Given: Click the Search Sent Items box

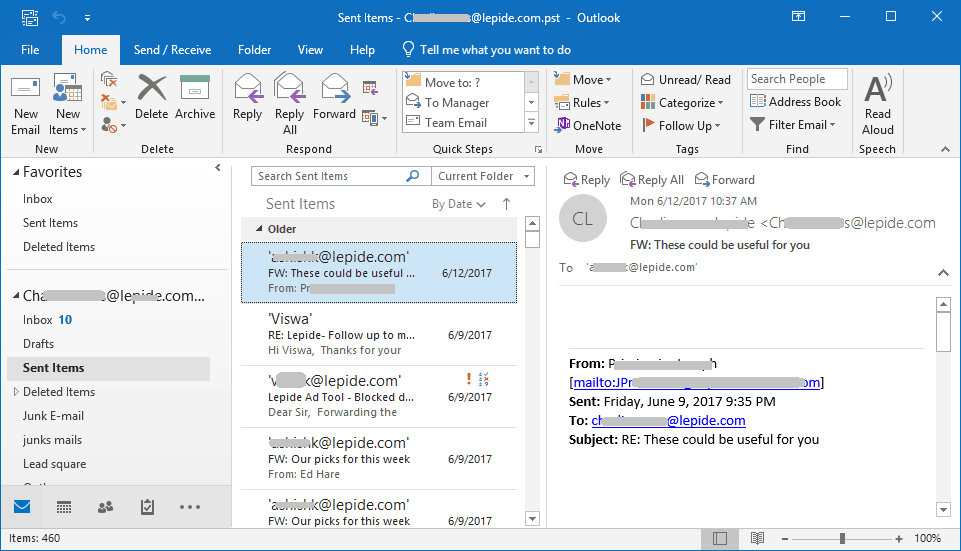Looking at the screenshot, I should (341, 176).
